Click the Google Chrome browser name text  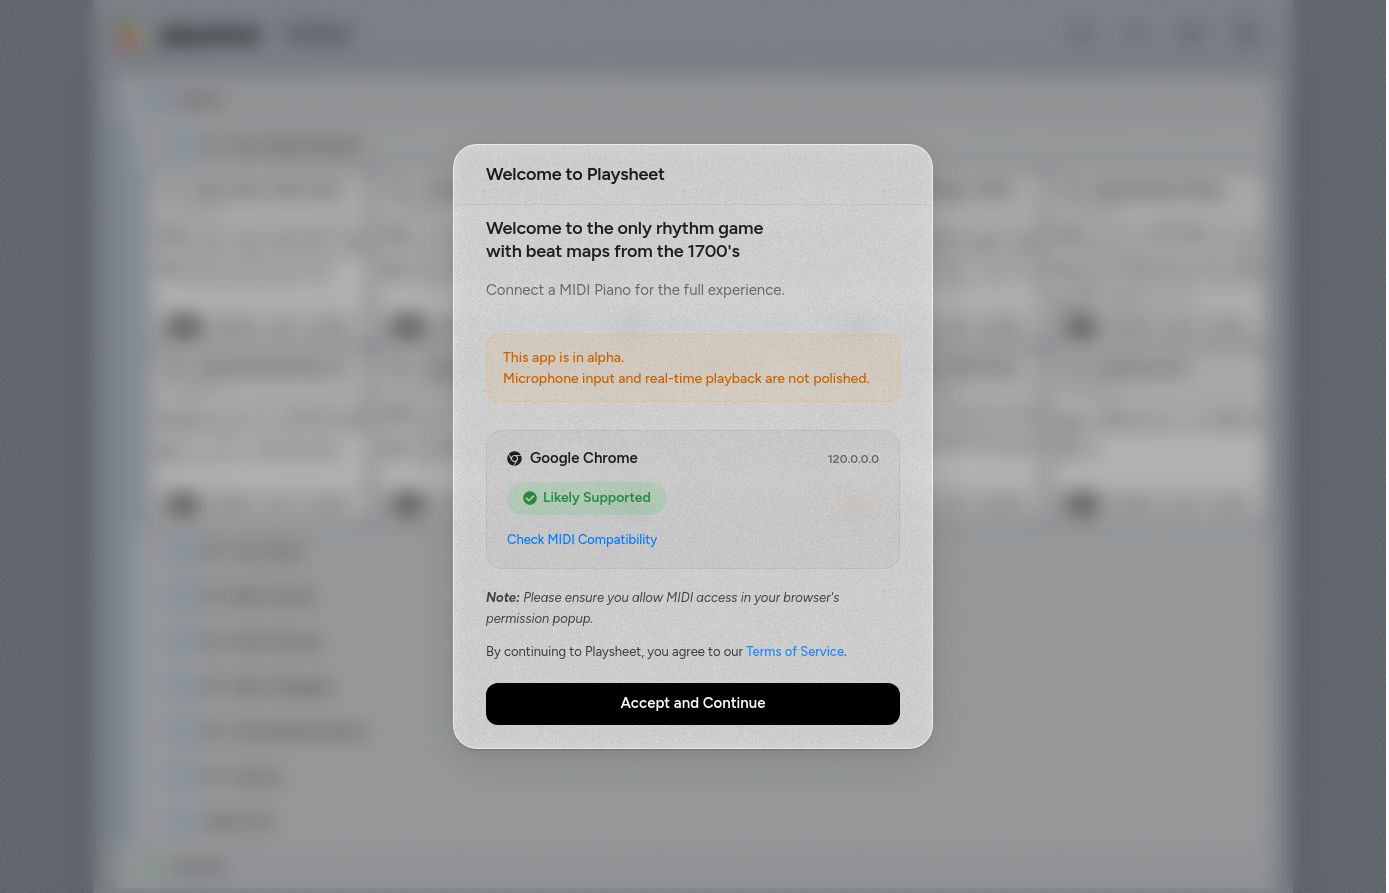pyautogui.click(x=584, y=458)
